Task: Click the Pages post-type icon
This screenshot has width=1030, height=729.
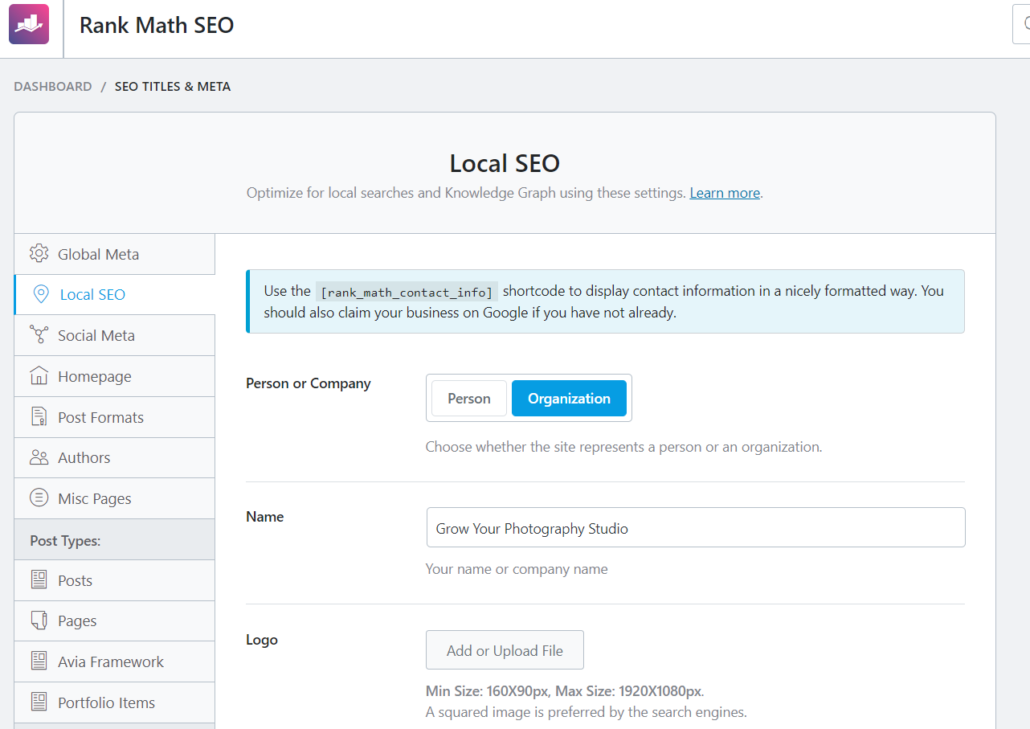Action: (39, 621)
